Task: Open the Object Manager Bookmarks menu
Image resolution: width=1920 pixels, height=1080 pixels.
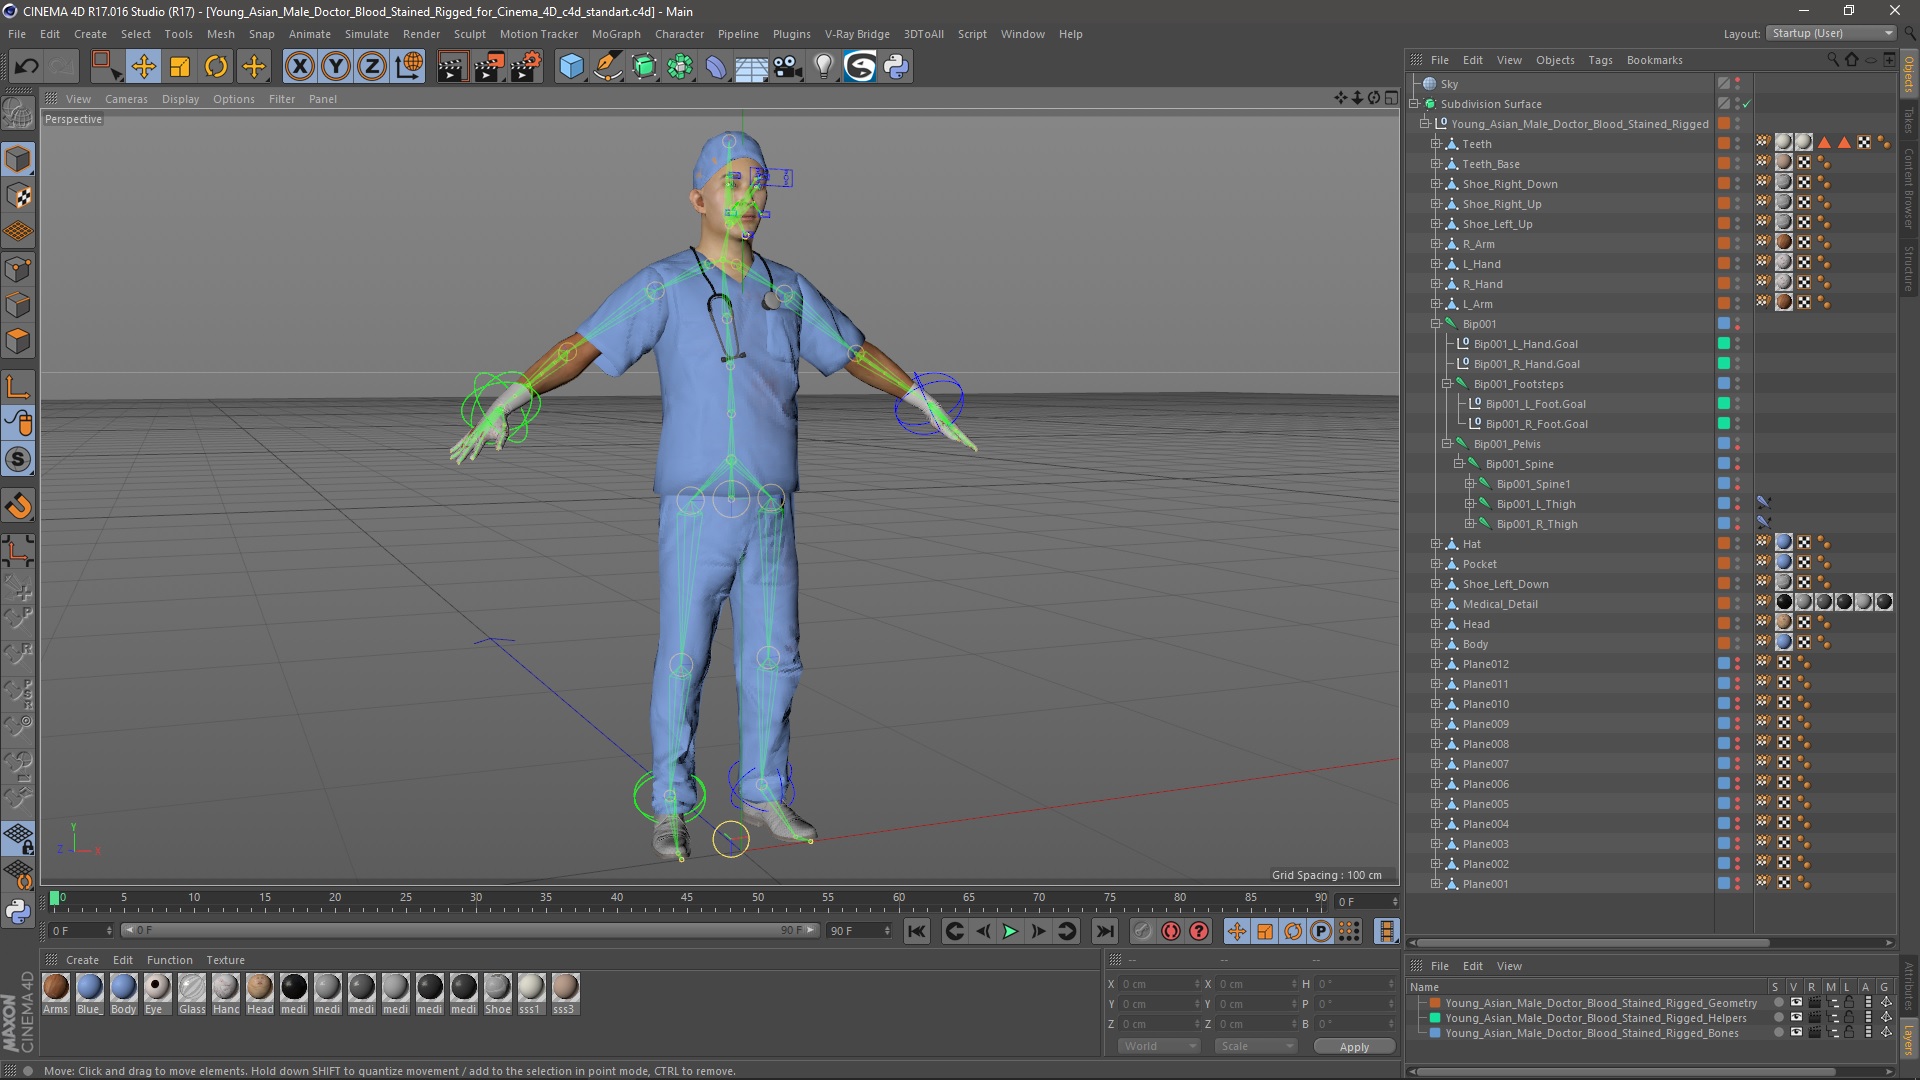Action: [x=1654, y=60]
